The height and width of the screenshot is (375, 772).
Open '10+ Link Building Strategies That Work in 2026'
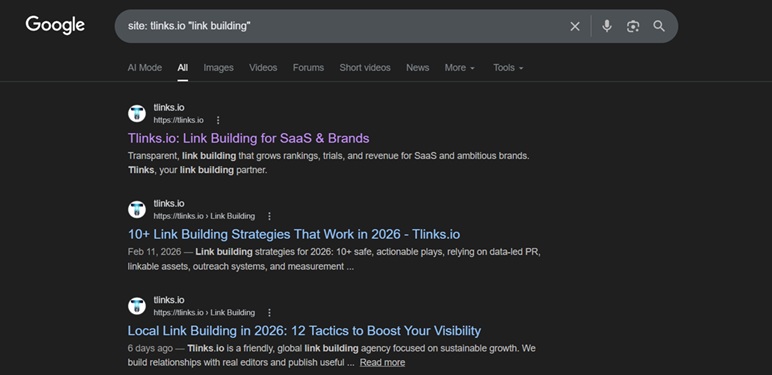pos(294,234)
